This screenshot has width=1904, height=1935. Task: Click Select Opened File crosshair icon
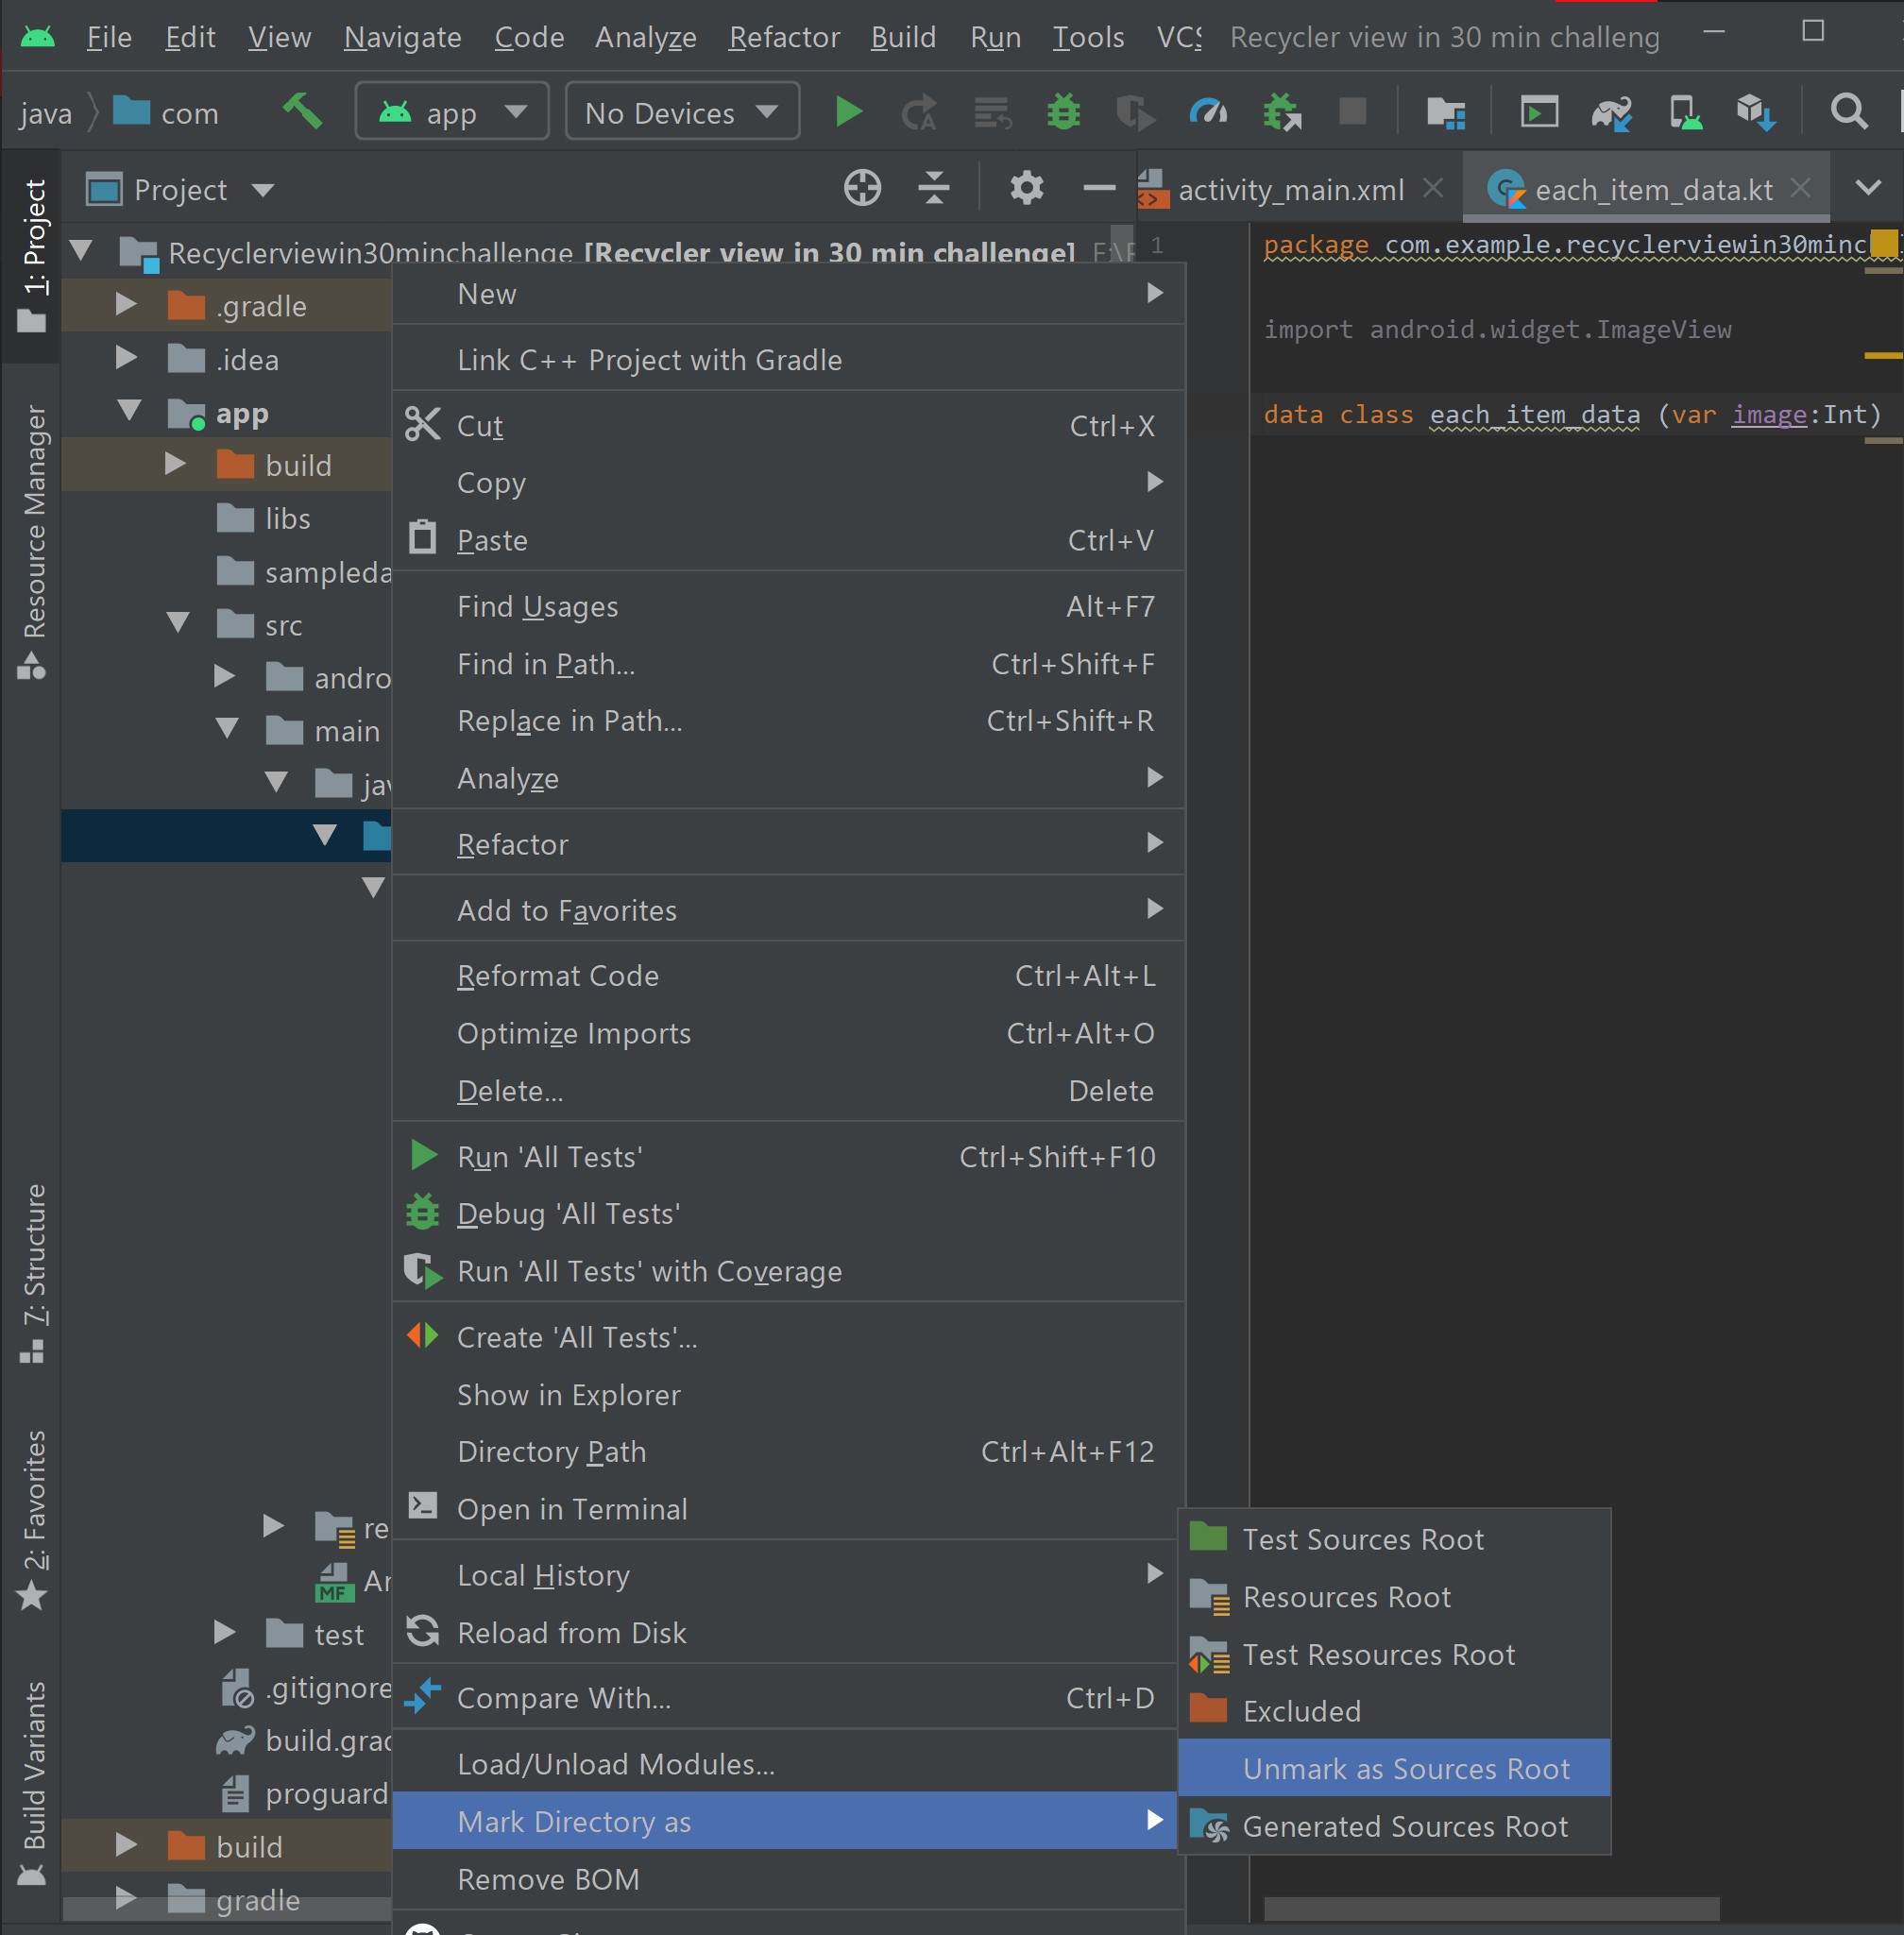click(862, 188)
